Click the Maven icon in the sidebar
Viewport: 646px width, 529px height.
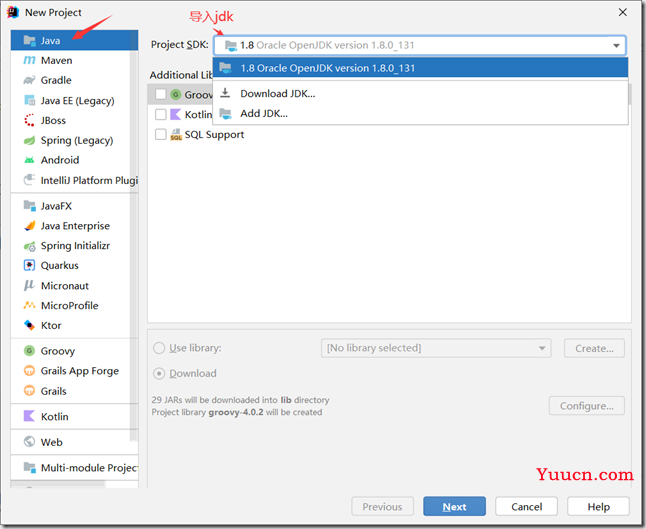point(29,61)
